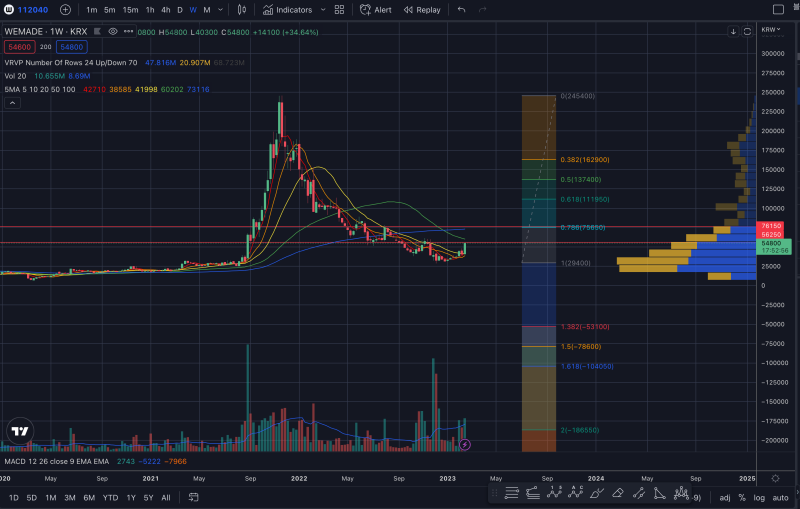Select the 1h timeframe
This screenshot has height=509, width=800.
150,10
